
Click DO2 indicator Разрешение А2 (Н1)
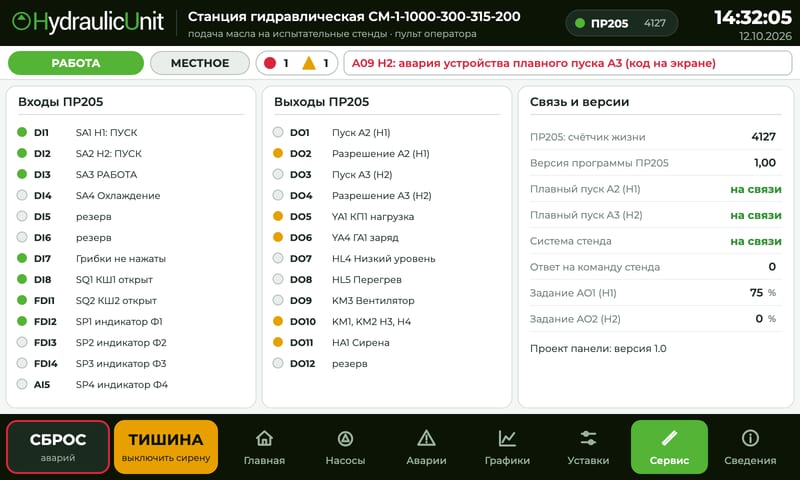point(278,153)
